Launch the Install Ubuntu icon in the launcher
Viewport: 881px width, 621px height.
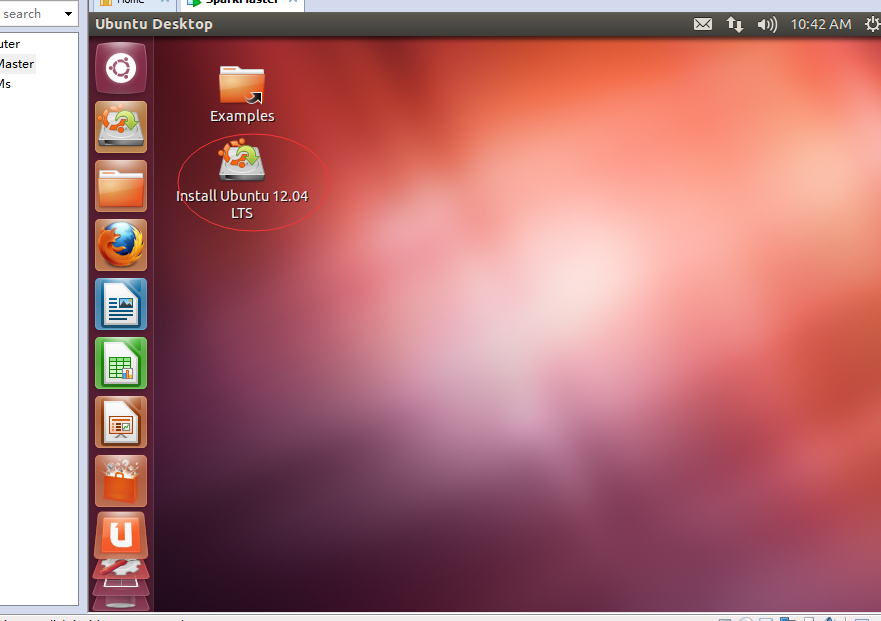121,127
